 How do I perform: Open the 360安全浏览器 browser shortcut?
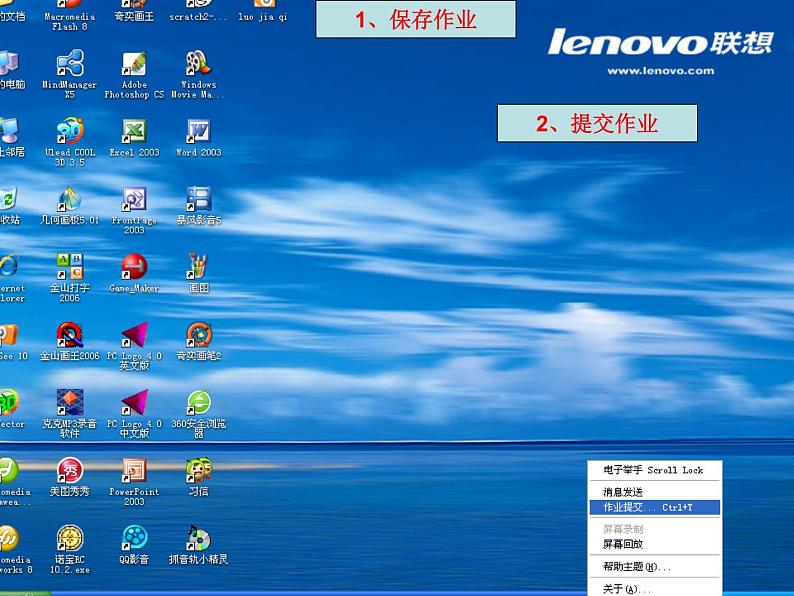point(198,404)
